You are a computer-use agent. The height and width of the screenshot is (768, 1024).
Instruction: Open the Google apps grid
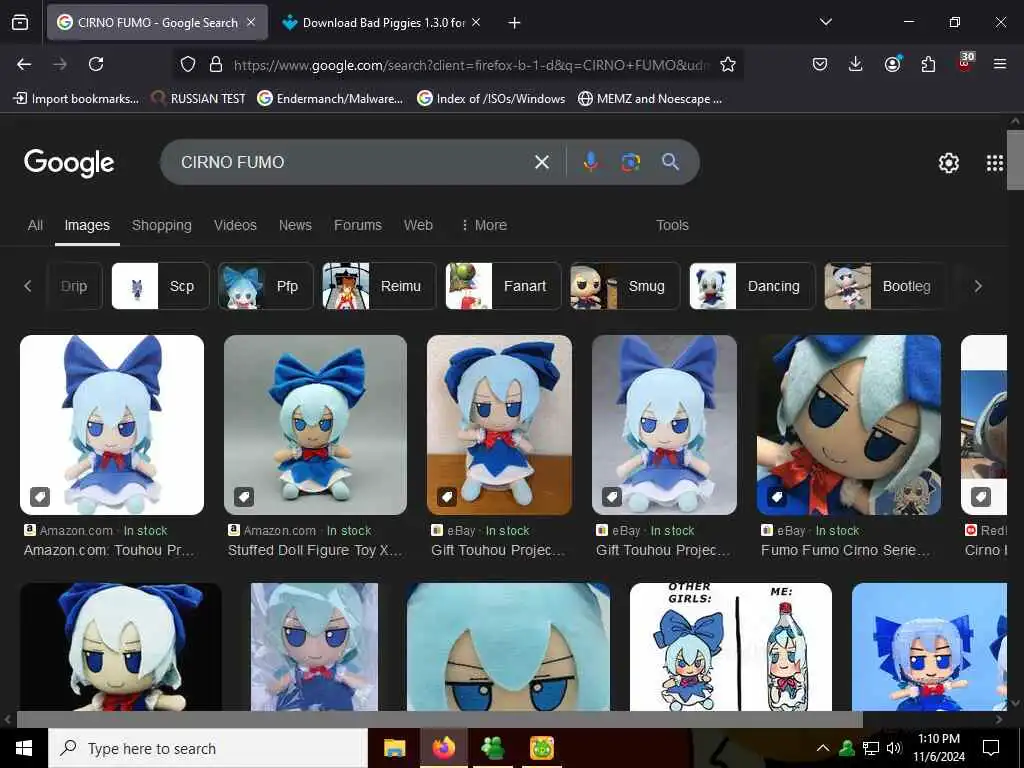pyautogui.click(x=995, y=163)
